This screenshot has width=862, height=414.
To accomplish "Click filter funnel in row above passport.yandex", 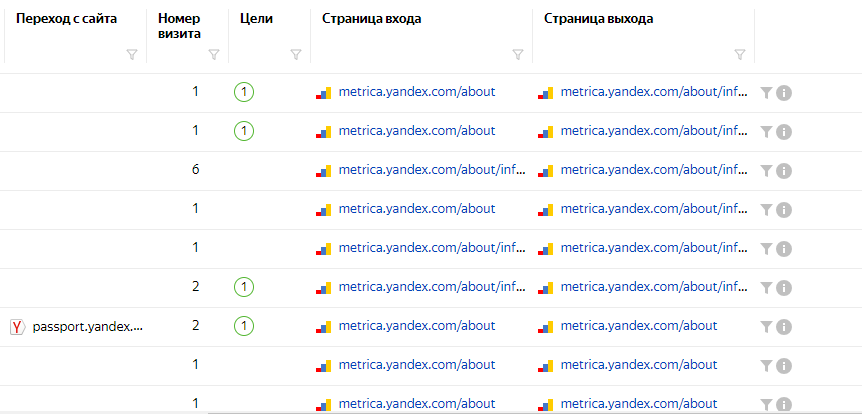I will point(766,288).
